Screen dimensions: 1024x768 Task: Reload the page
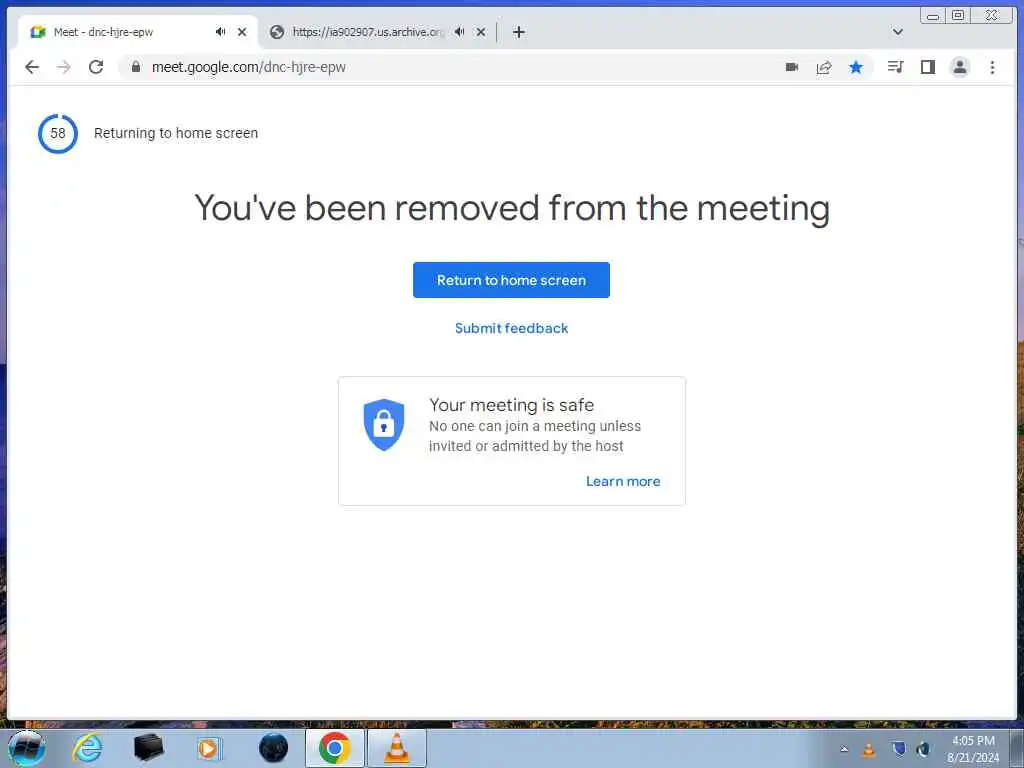[x=96, y=67]
